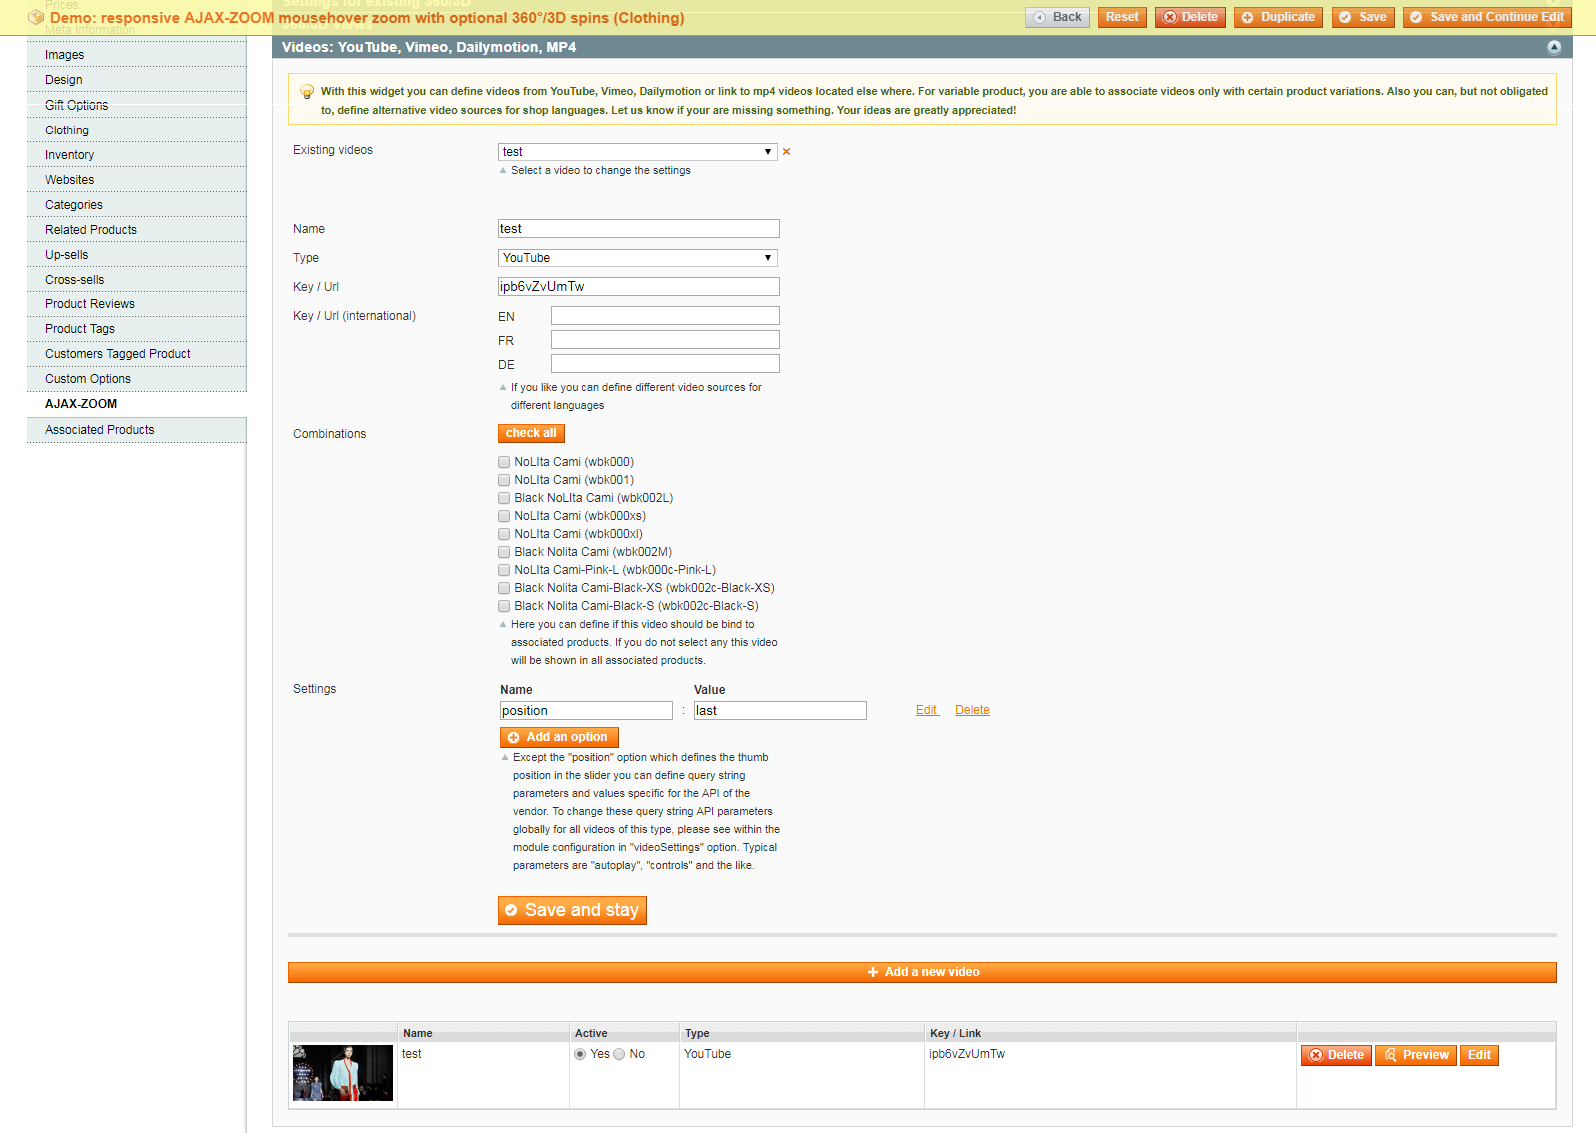
Task: Click Delete link for position setting
Action: pos(972,710)
